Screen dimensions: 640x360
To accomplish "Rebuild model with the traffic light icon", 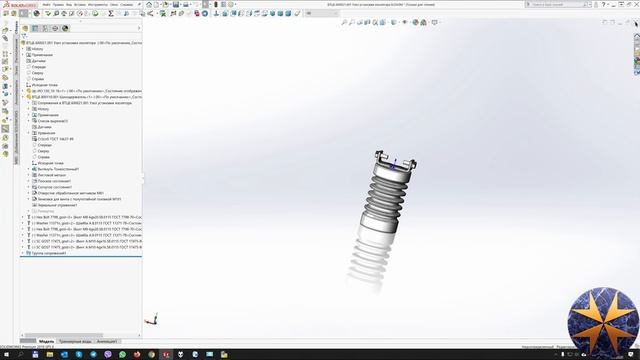I will click(216, 4).
